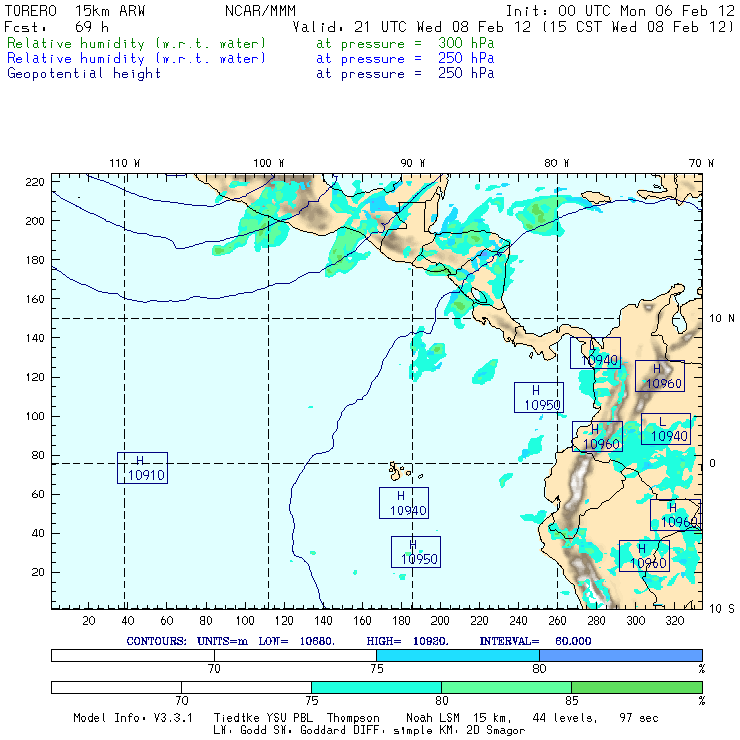Screen dimensions: 740x740
Task: Click the '220' tick label on vertical axis
Action: click(x=34, y=182)
